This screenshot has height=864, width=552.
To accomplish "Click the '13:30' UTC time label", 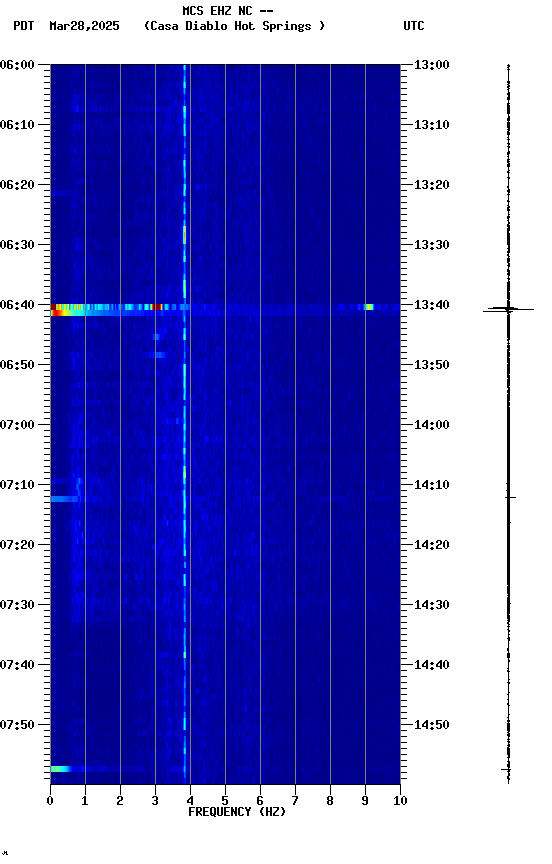I will coord(432,245).
